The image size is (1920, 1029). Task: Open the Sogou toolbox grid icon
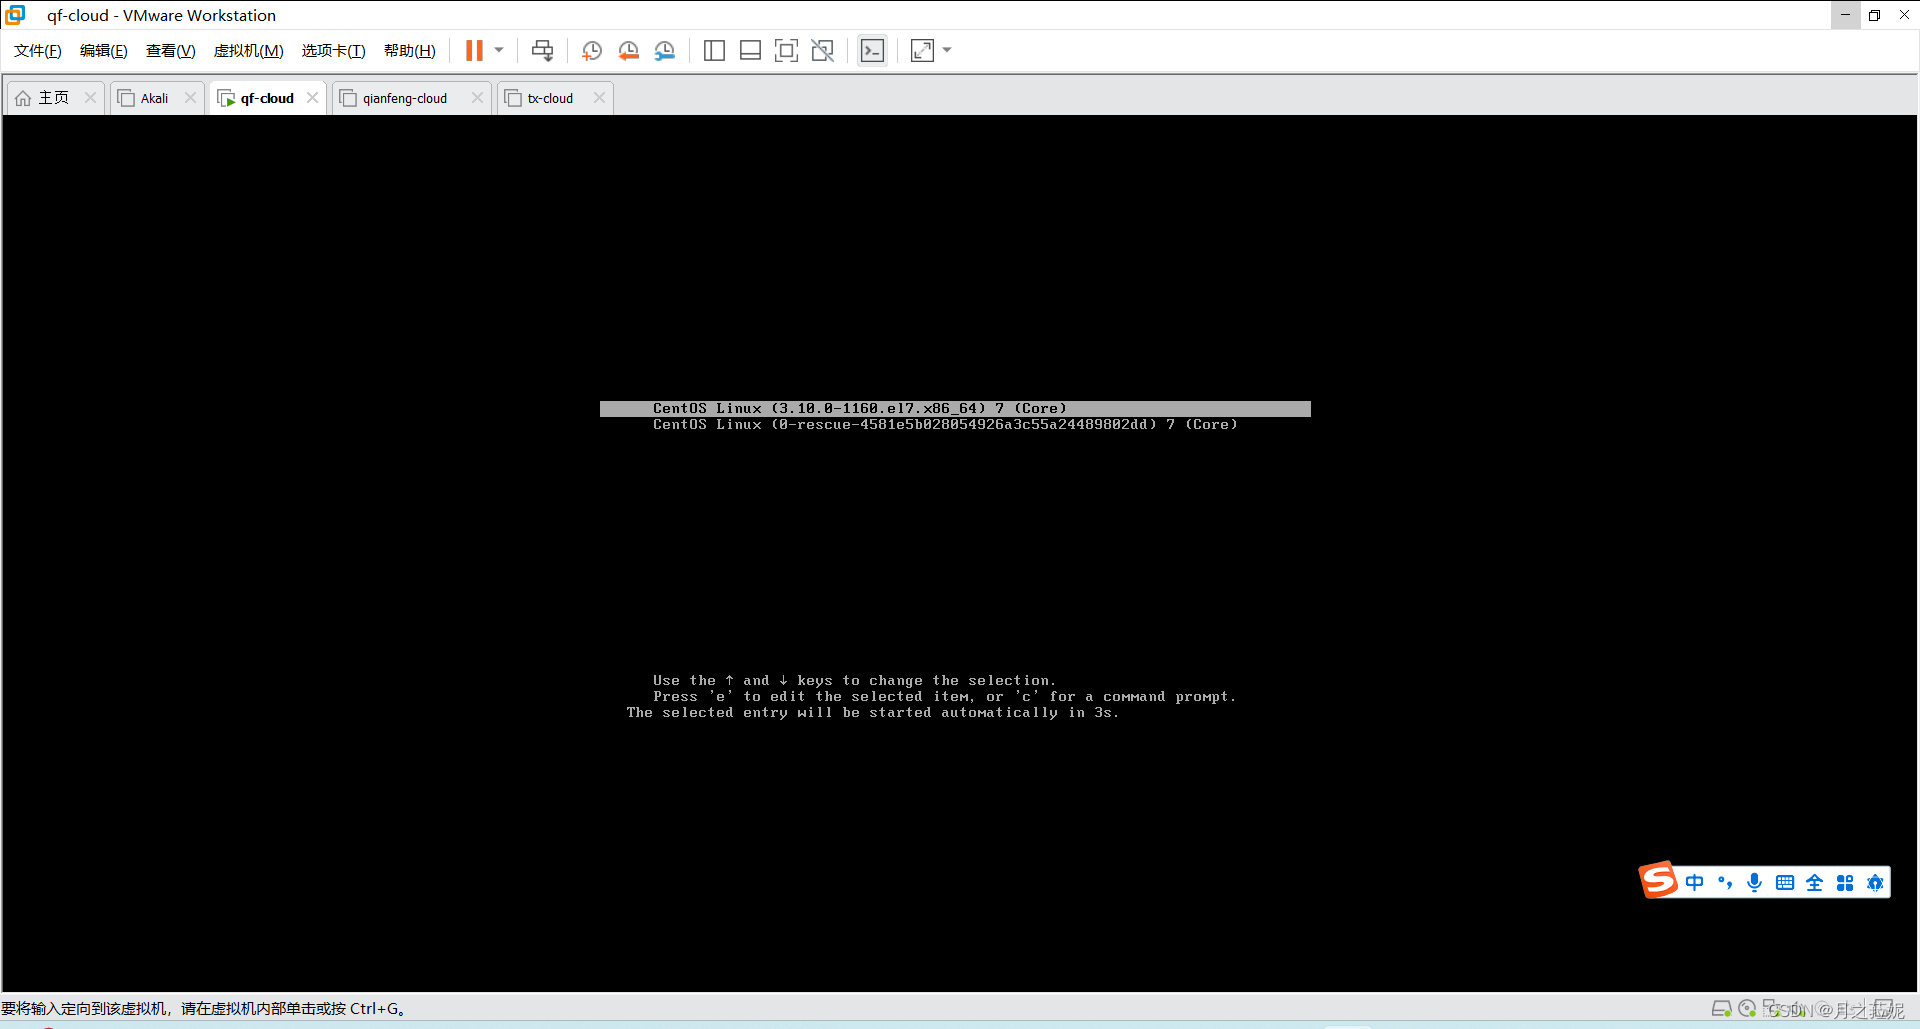[x=1845, y=883]
